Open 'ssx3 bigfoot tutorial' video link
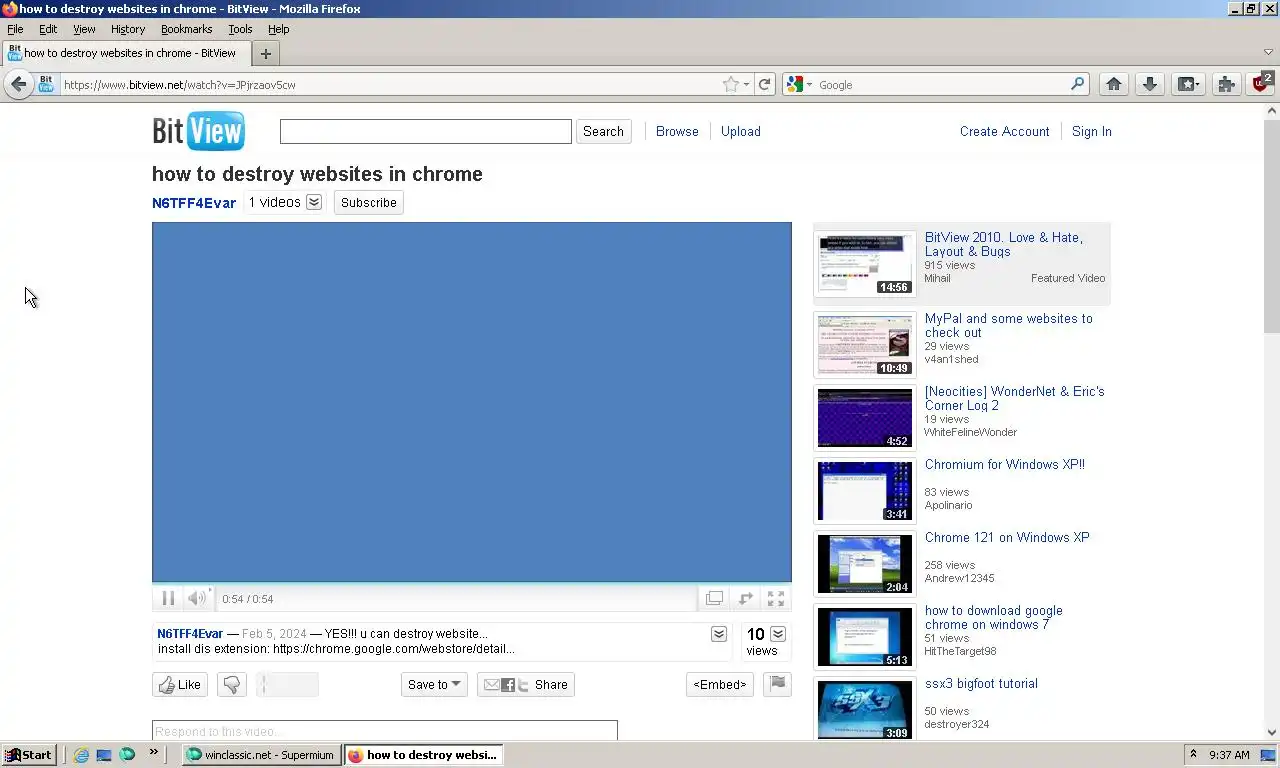 pyautogui.click(x=981, y=683)
